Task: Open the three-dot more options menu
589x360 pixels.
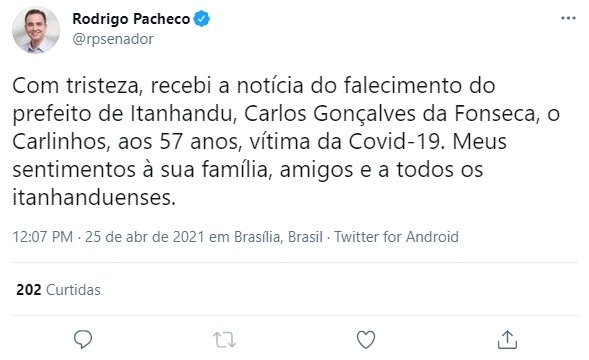Action: point(568,18)
